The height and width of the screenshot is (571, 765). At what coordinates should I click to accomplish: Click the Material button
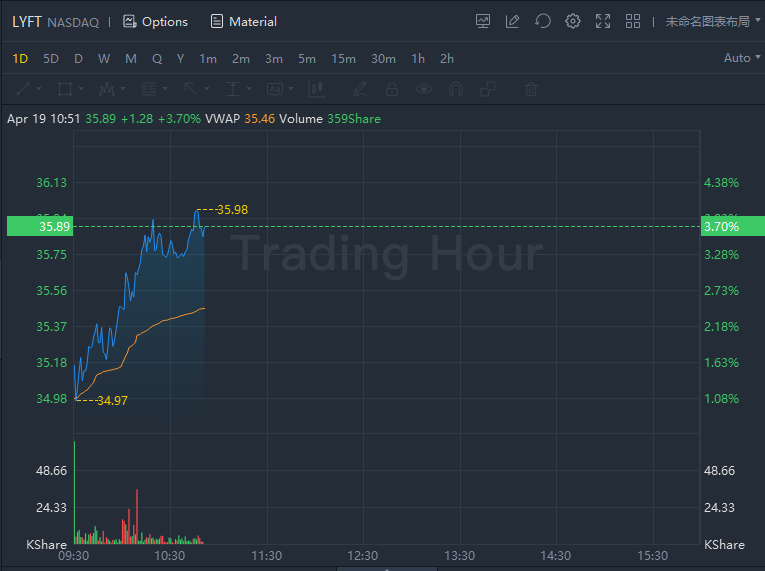point(243,21)
